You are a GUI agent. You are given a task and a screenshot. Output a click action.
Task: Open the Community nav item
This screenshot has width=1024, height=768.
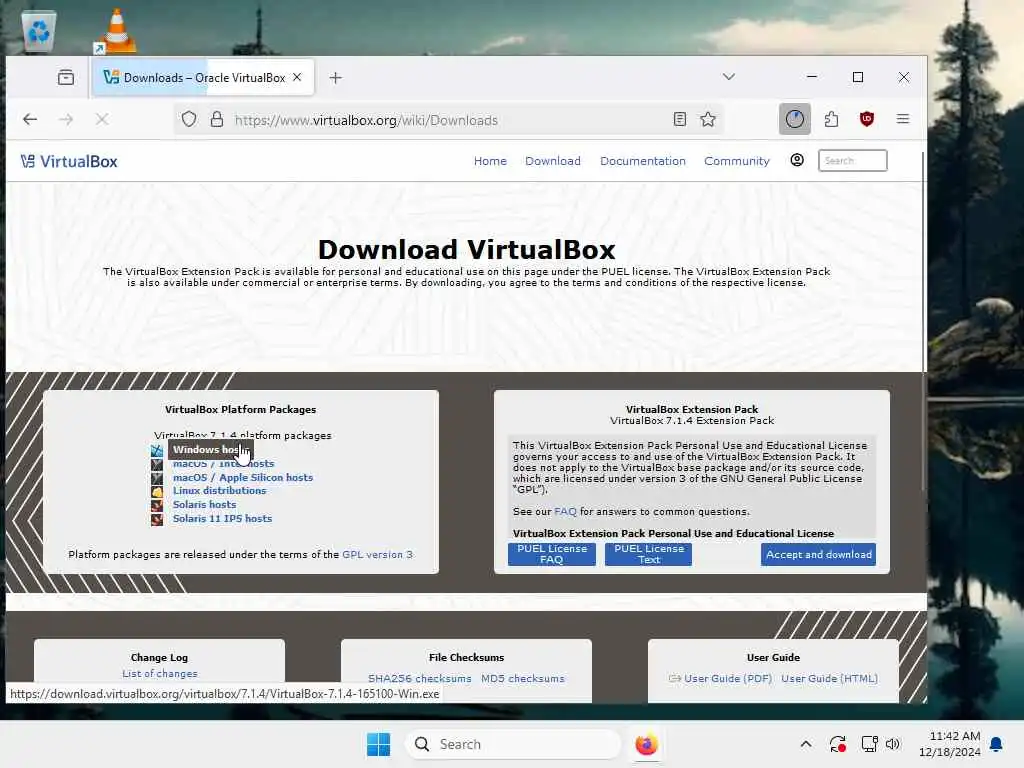737,161
